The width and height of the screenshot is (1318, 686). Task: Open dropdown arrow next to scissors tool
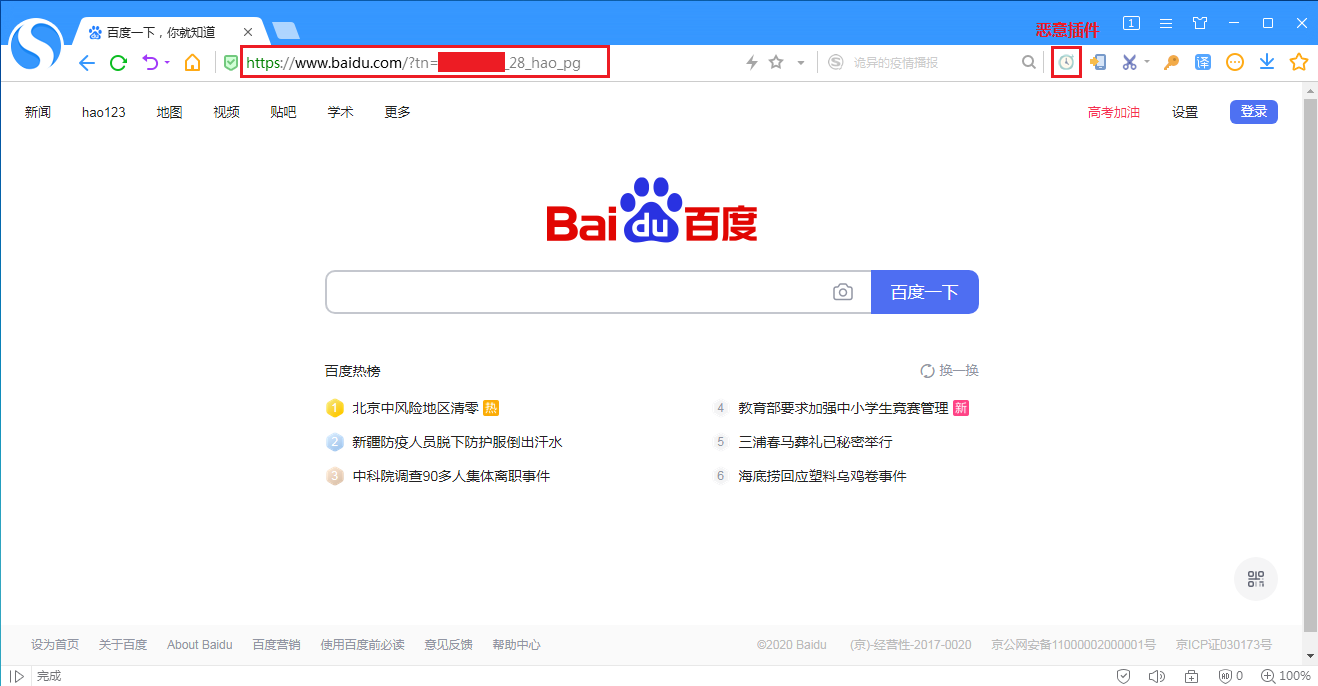pyautogui.click(x=1147, y=62)
